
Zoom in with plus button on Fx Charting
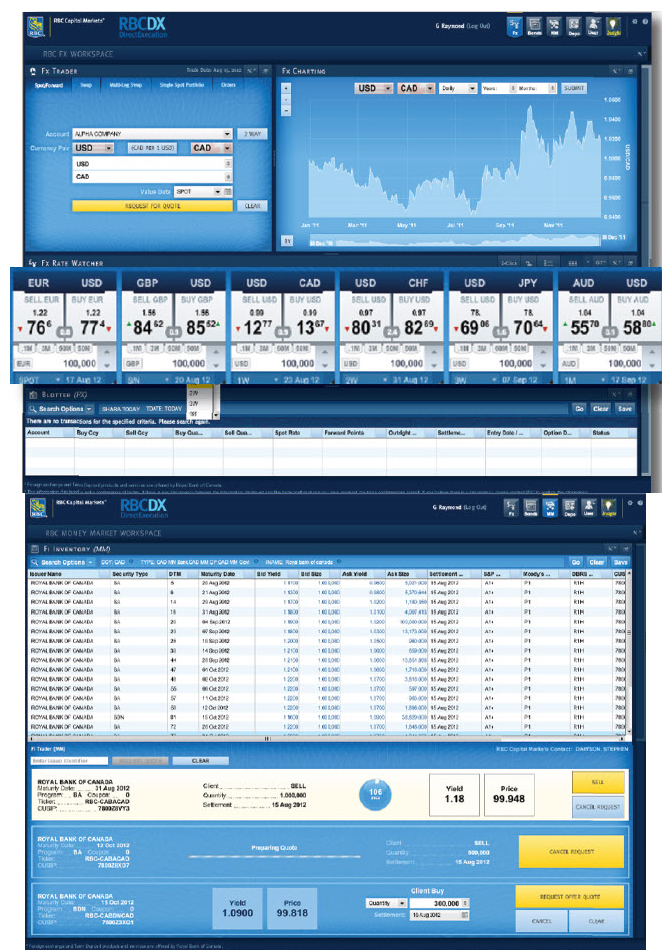(286, 88)
